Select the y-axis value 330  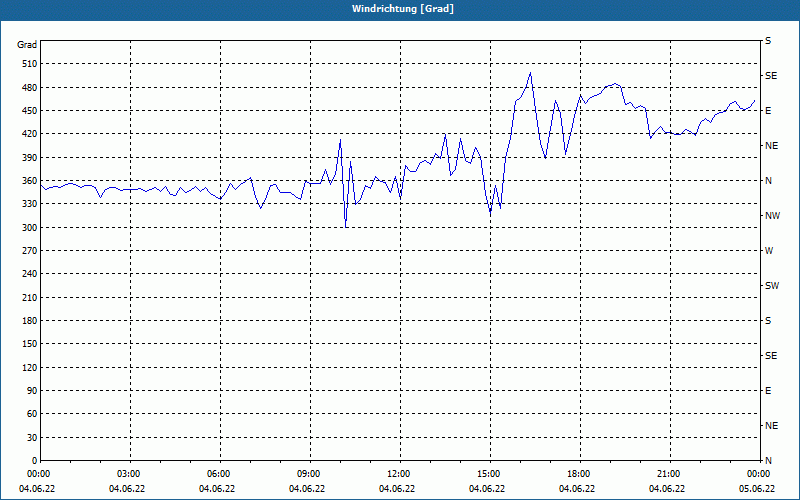(30, 204)
